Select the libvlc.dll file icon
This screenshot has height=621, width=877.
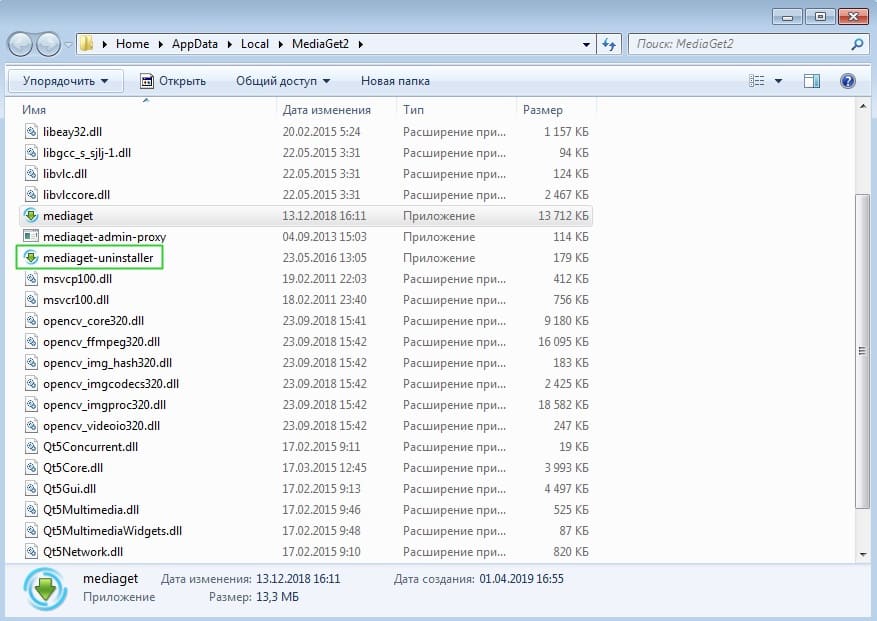31,174
